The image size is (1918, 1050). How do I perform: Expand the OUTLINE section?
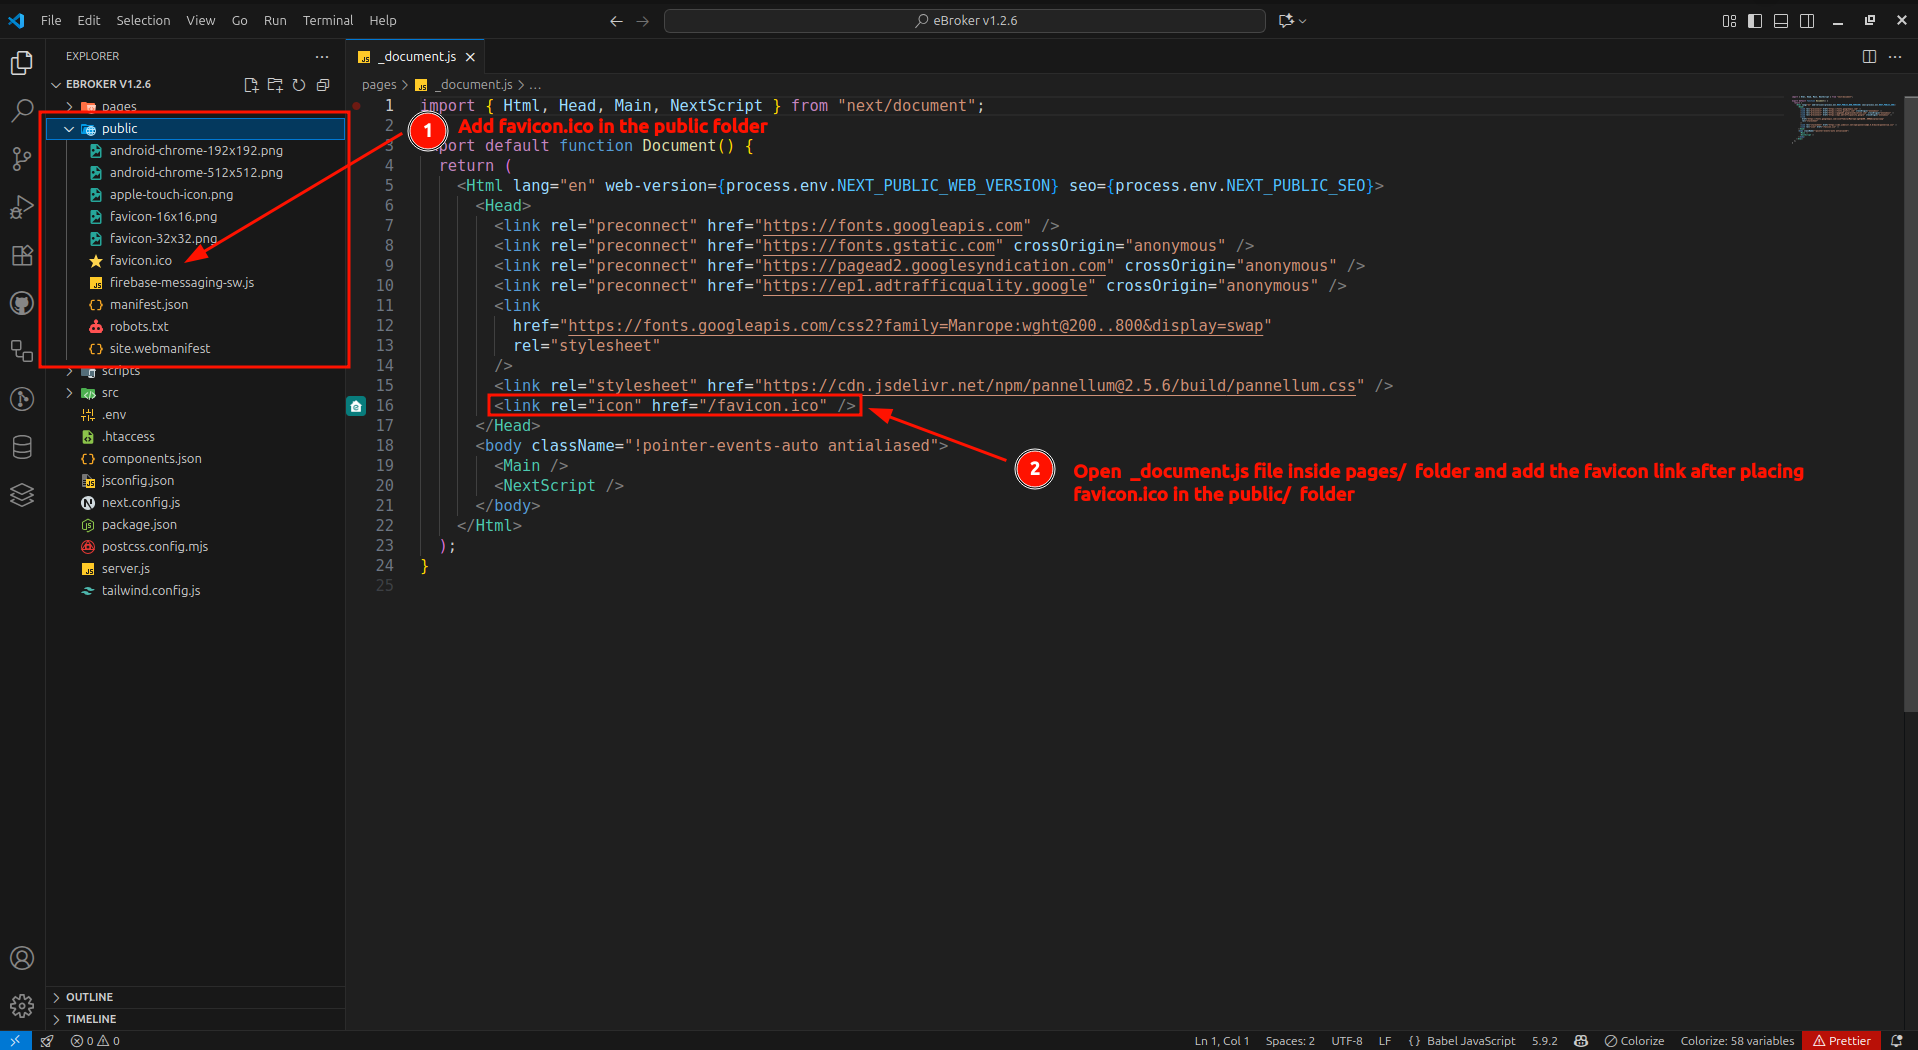89,997
